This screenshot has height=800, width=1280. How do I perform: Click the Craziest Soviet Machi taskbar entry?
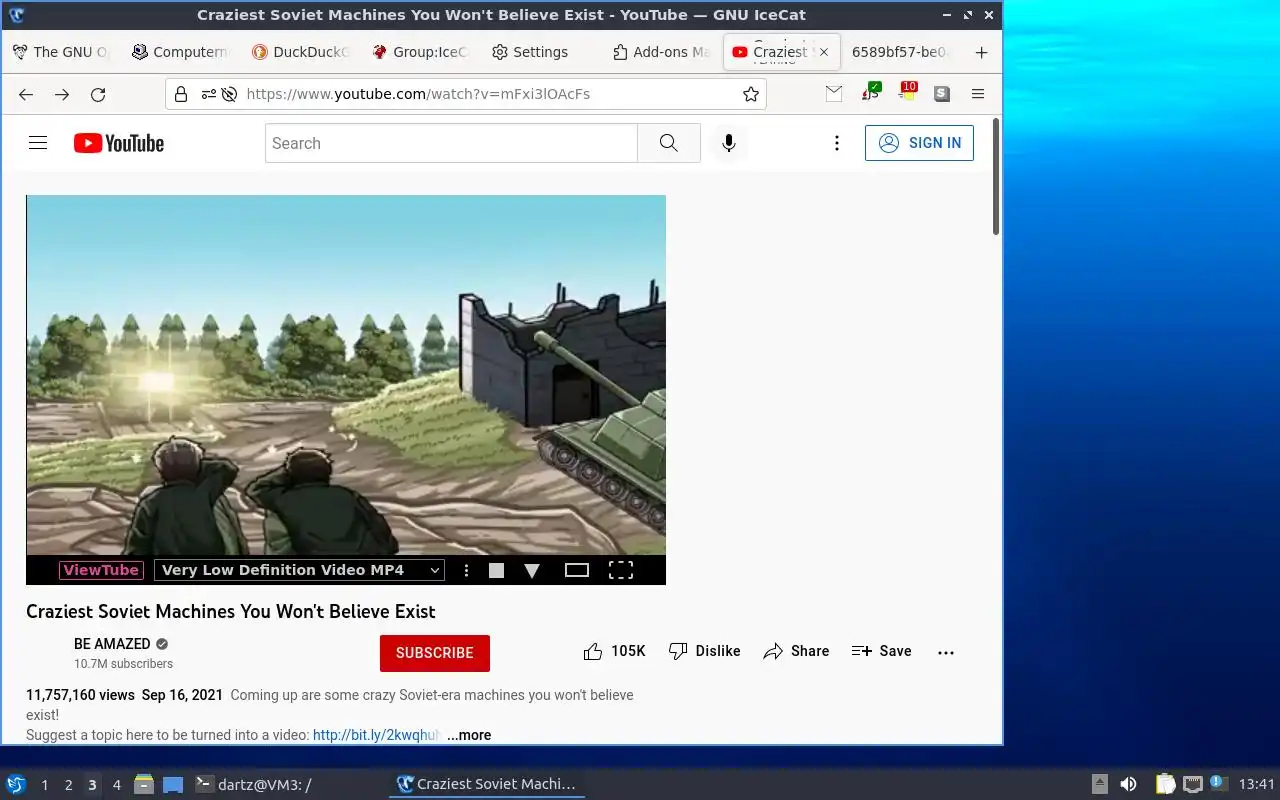pyautogui.click(x=487, y=784)
